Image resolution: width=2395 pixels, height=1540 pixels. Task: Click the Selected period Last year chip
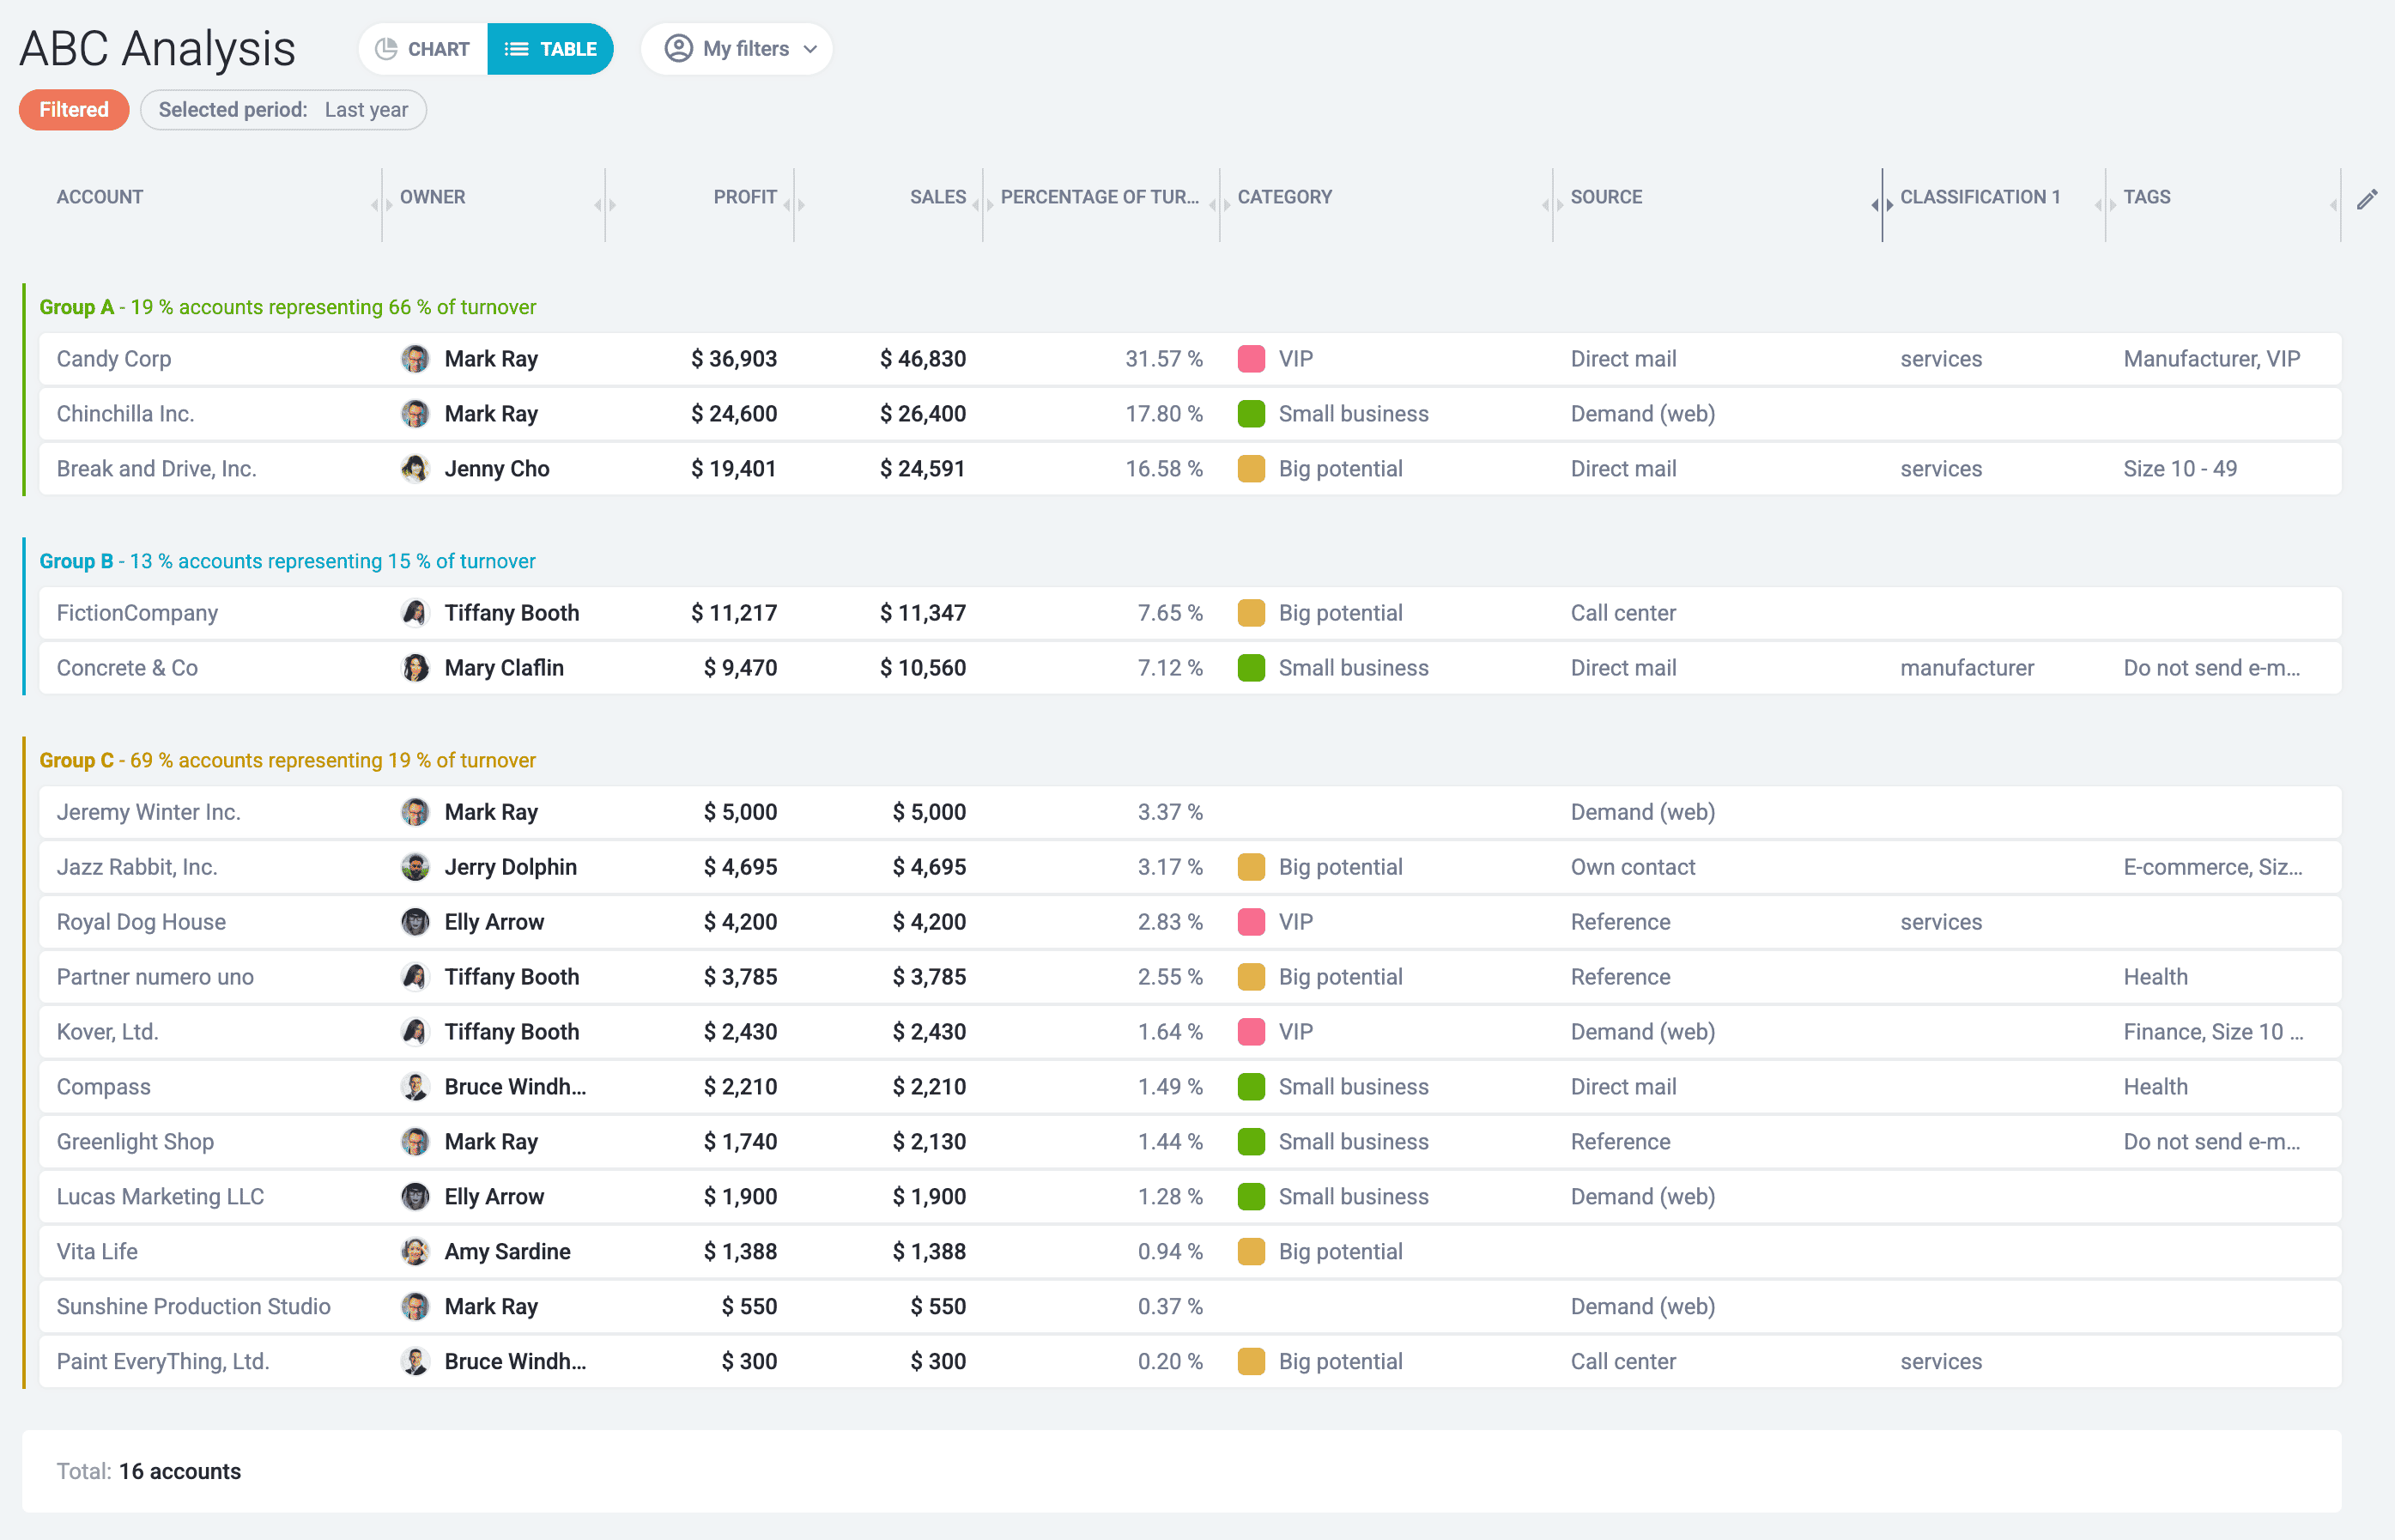[x=283, y=110]
